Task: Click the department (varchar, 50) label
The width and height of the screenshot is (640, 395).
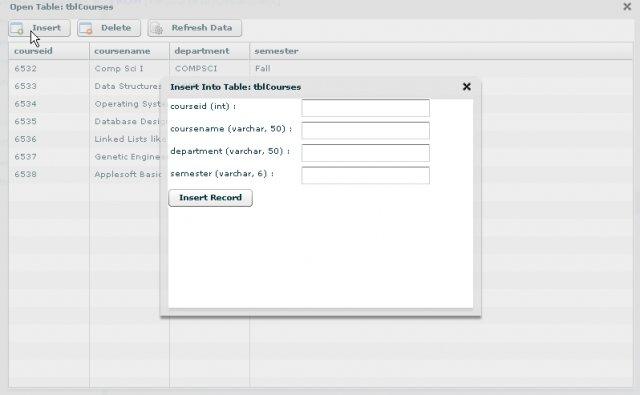Action: point(230,151)
